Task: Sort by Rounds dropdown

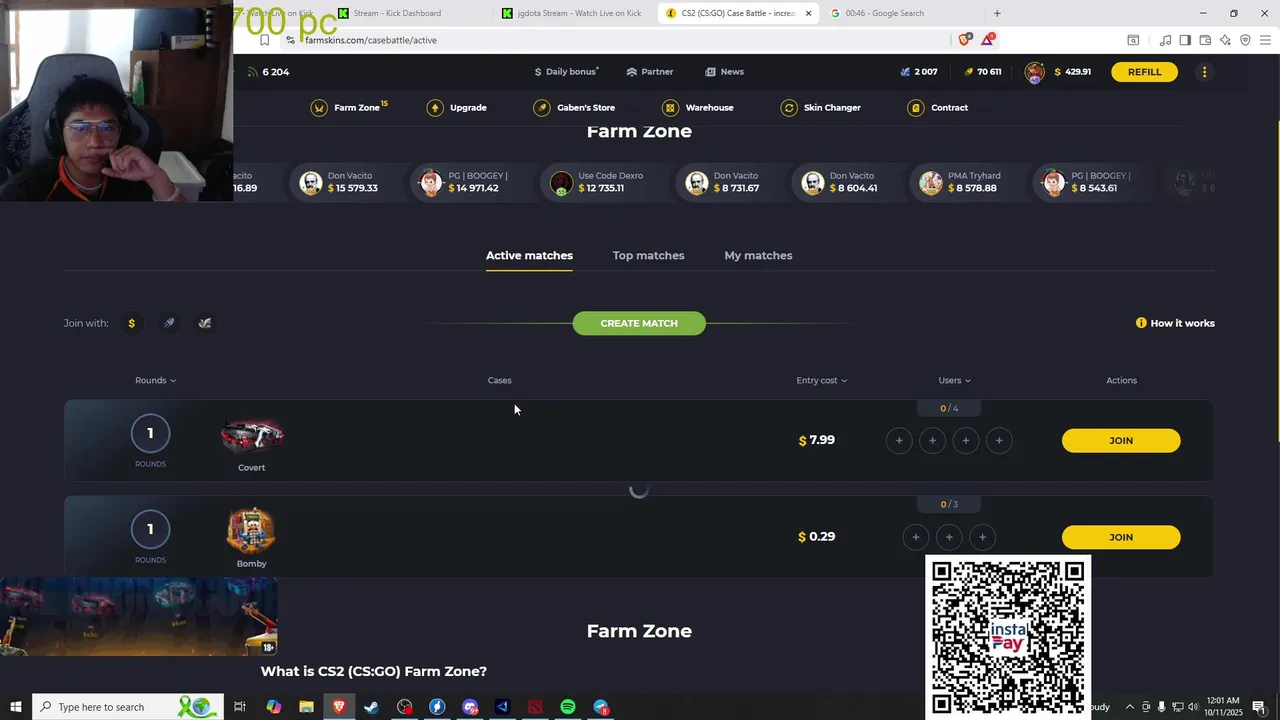Action: pos(156,380)
